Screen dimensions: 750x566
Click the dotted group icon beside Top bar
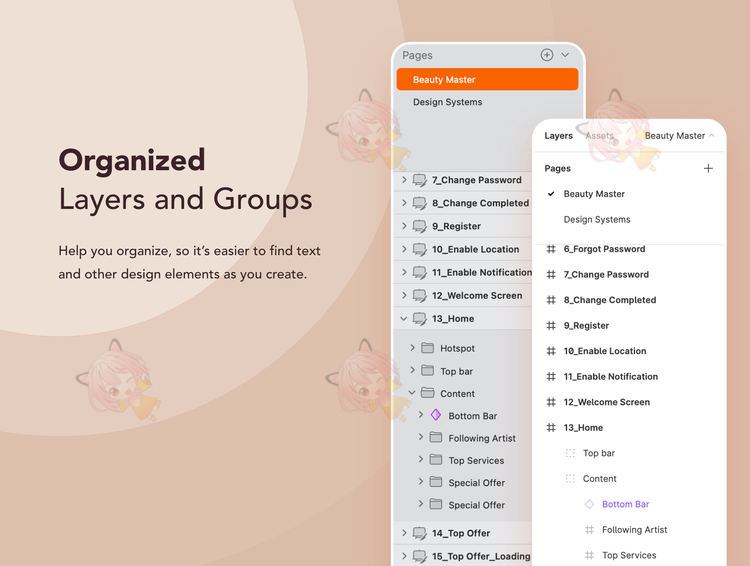pos(570,453)
